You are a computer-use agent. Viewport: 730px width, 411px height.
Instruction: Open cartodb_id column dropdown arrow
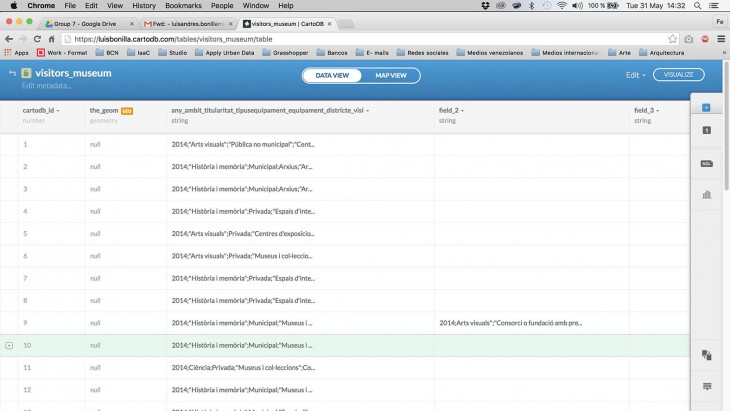click(58, 111)
